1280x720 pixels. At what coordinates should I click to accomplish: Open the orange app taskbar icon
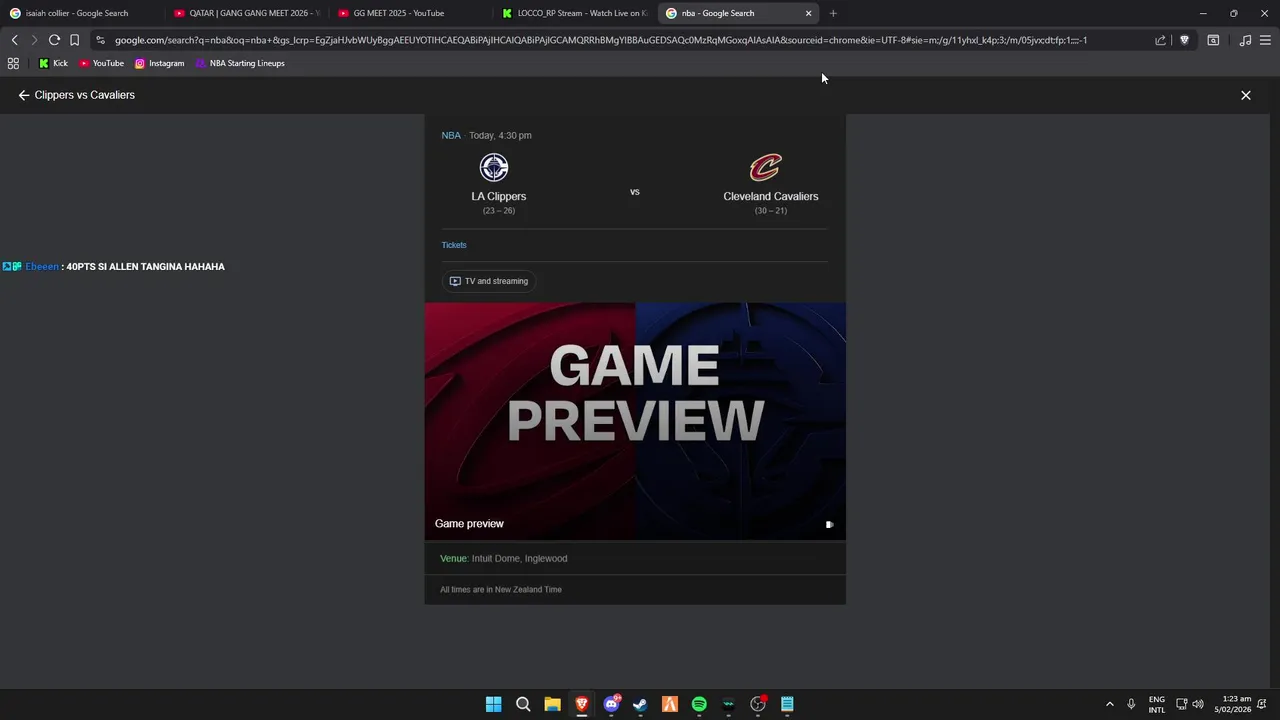pyautogui.click(x=670, y=704)
